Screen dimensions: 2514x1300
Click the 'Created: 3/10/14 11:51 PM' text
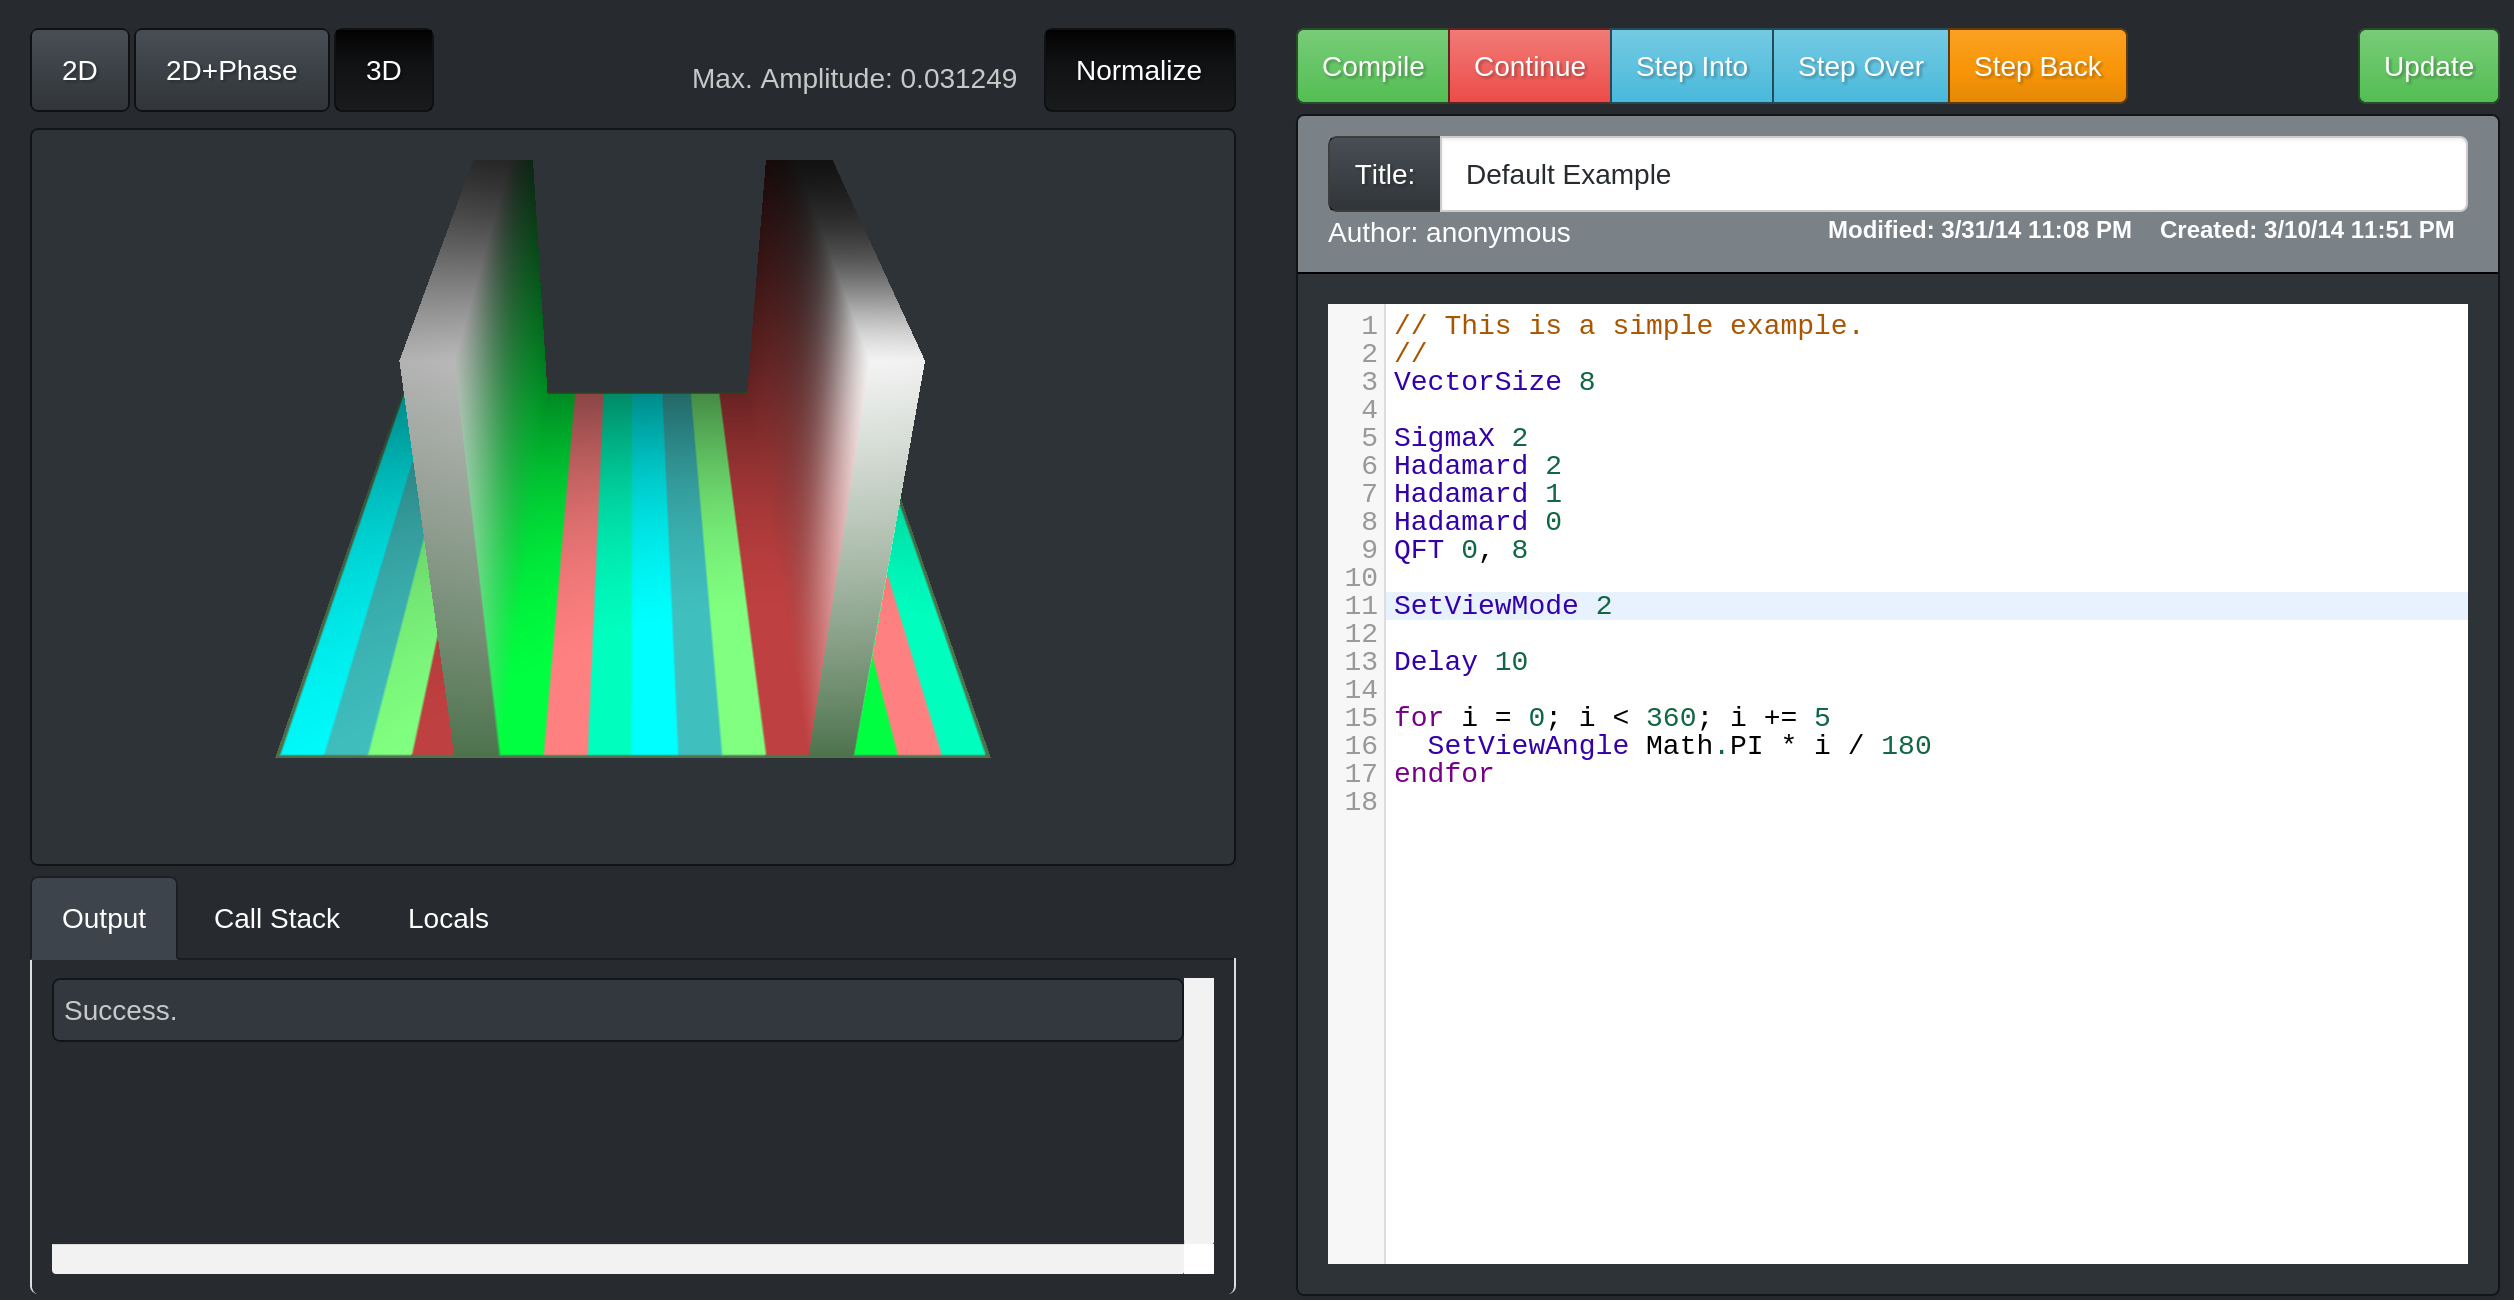click(x=2306, y=230)
